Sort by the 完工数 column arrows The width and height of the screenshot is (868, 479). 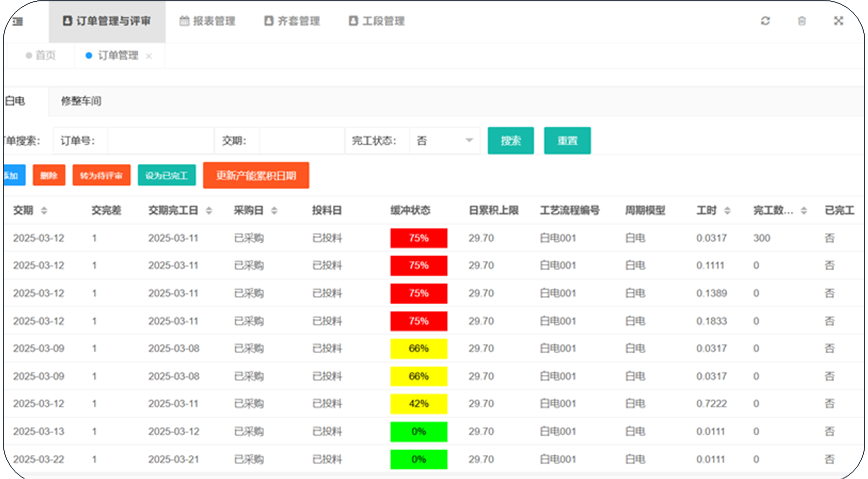(x=803, y=210)
